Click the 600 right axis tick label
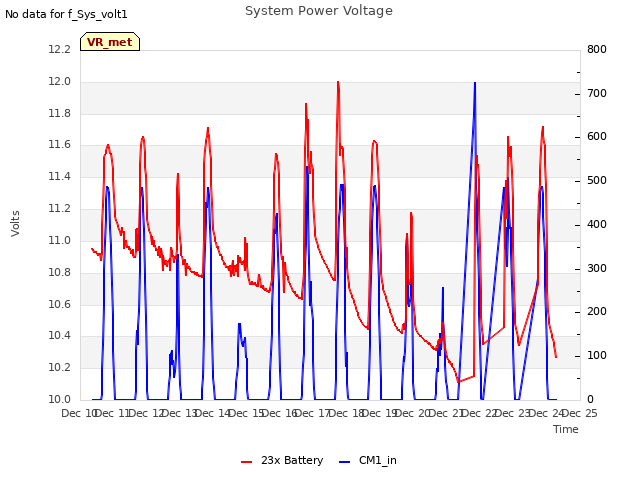 pos(597,137)
